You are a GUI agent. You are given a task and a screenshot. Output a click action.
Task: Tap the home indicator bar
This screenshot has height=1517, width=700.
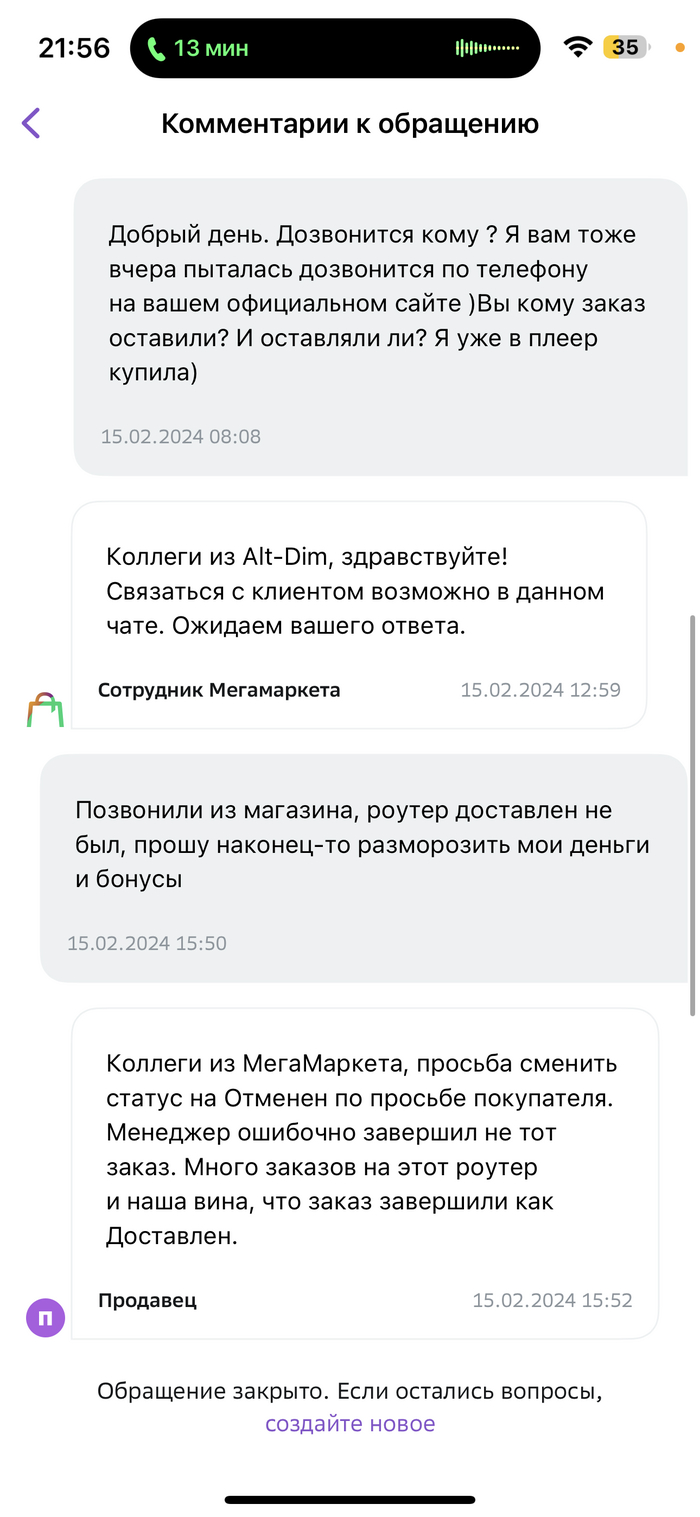tap(350, 1499)
